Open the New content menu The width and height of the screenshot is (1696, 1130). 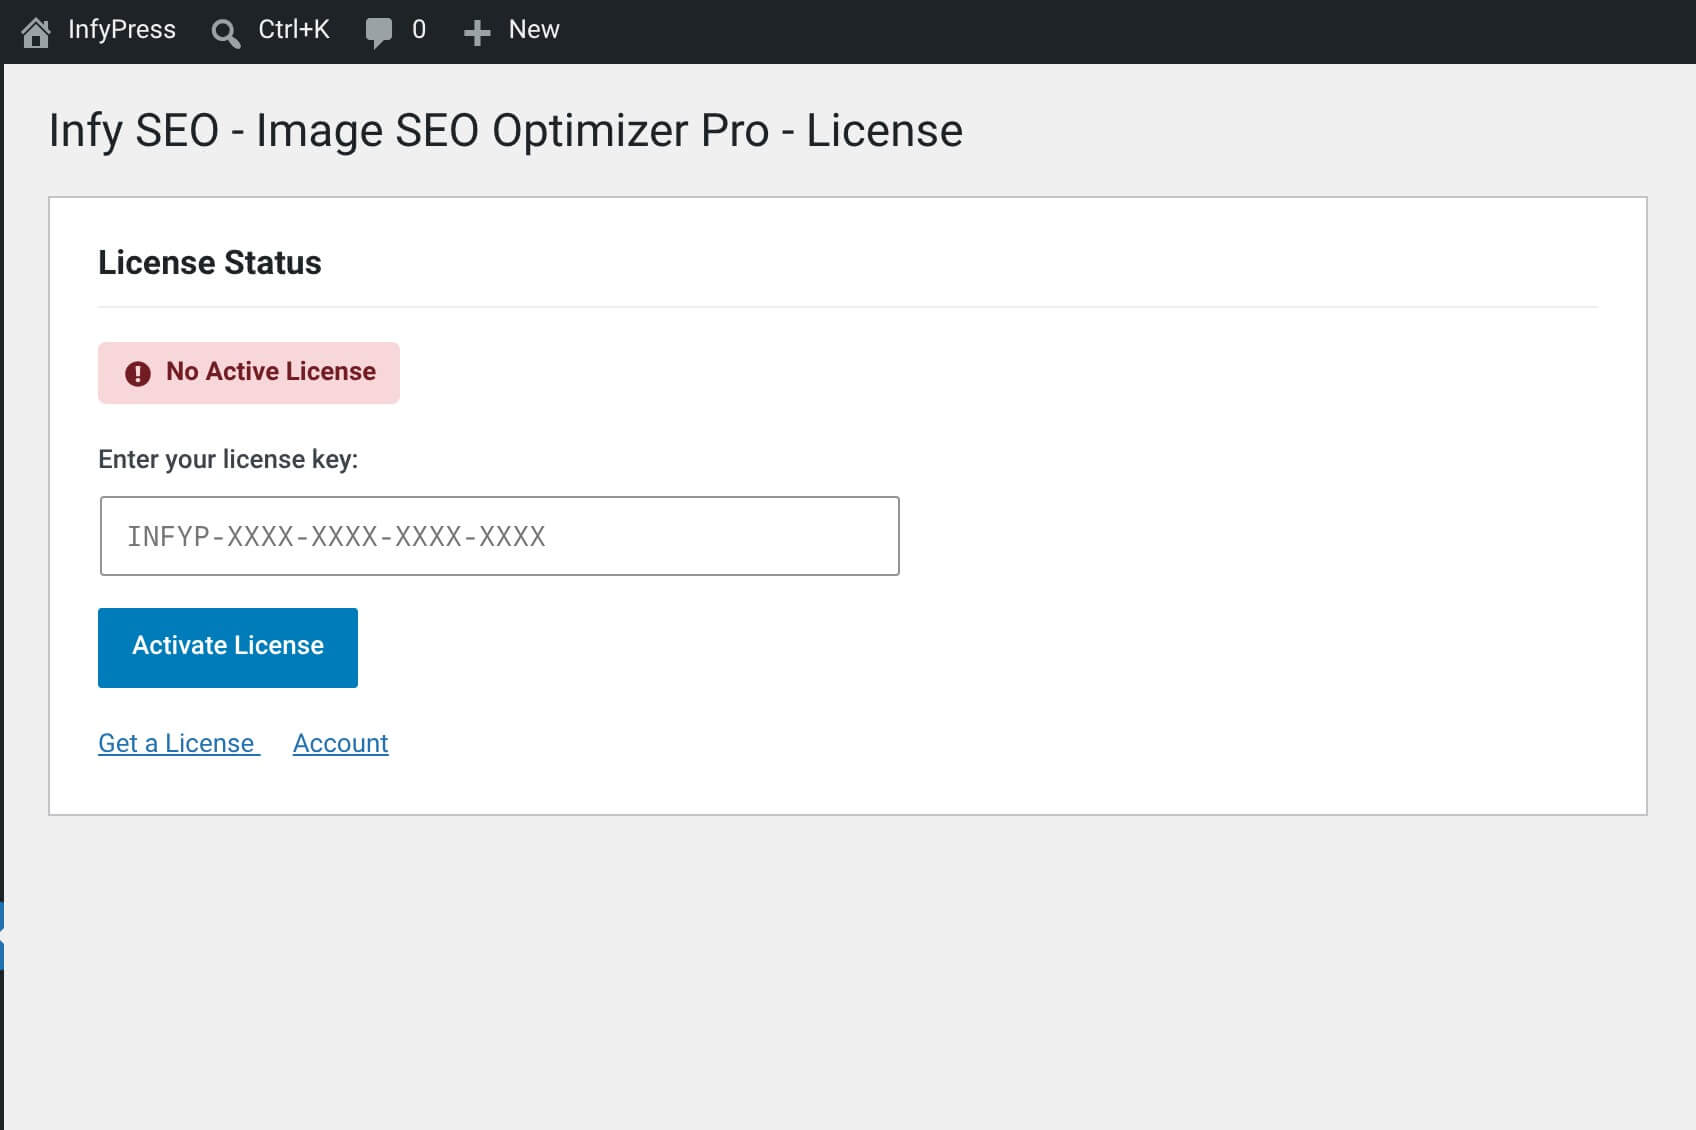click(x=533, y=30)
